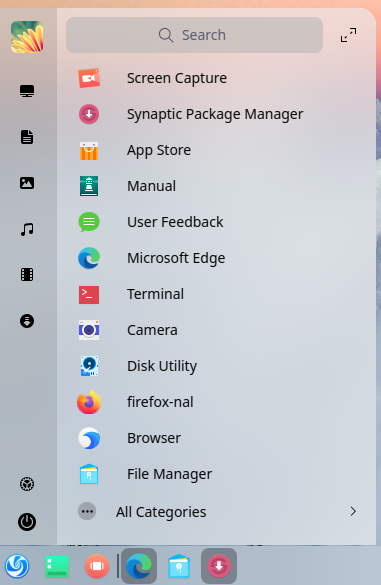Open the App Store shopping bag icon
381x585 pixels.
click(x=89, y=150)
